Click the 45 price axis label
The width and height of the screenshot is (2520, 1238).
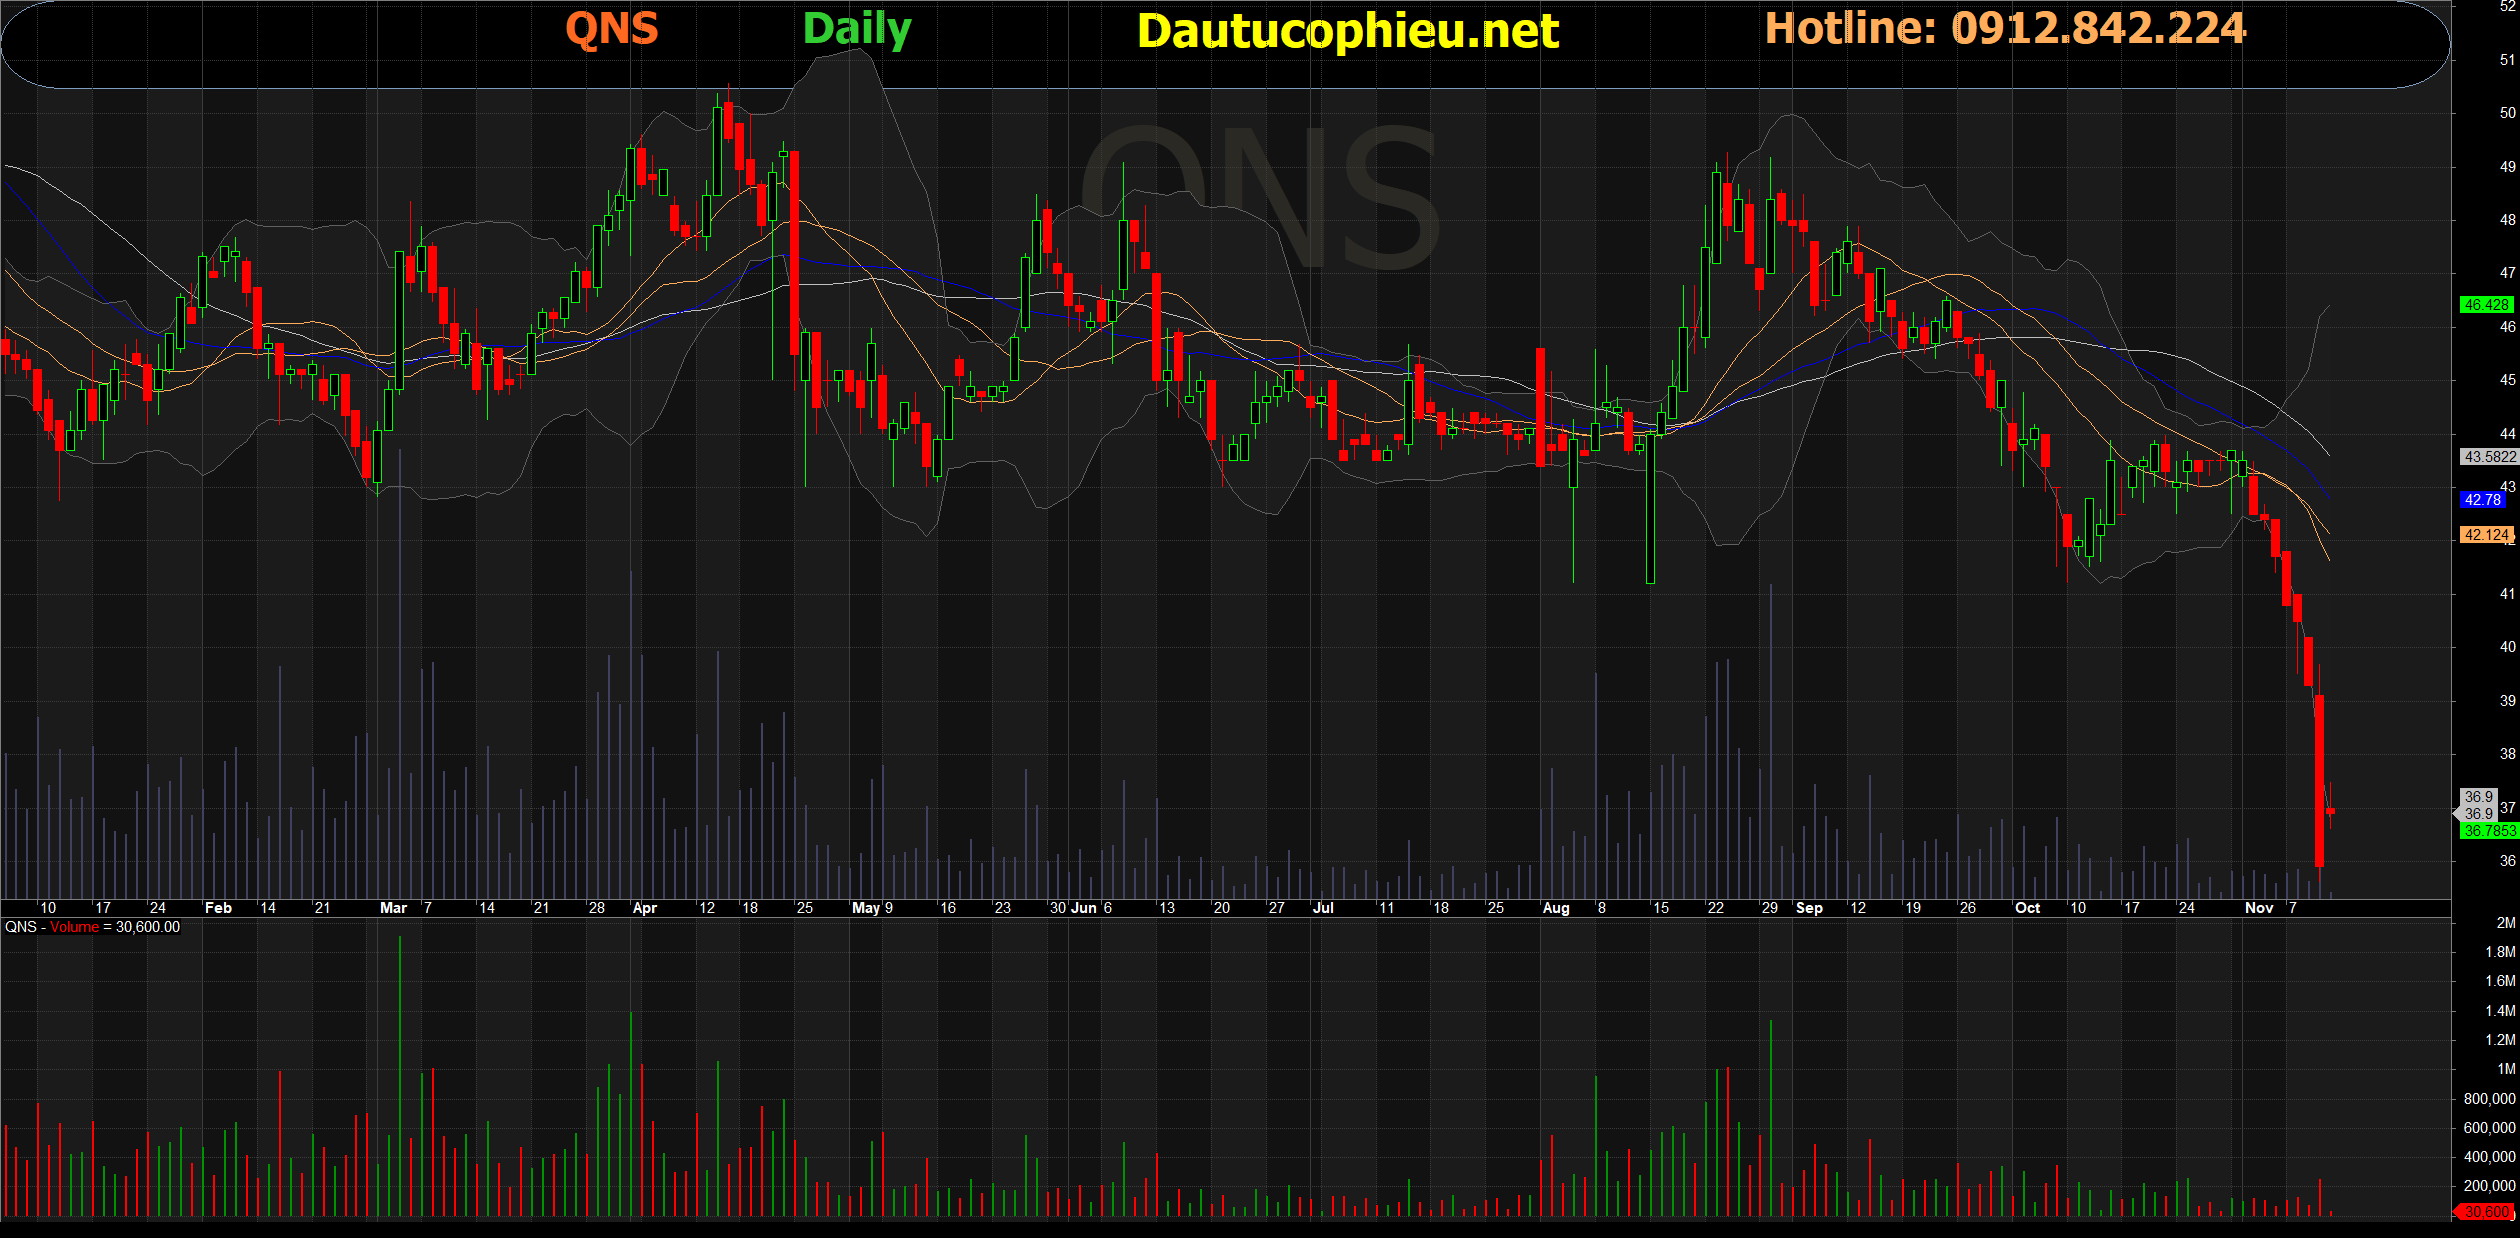[x=2507, y=380]
